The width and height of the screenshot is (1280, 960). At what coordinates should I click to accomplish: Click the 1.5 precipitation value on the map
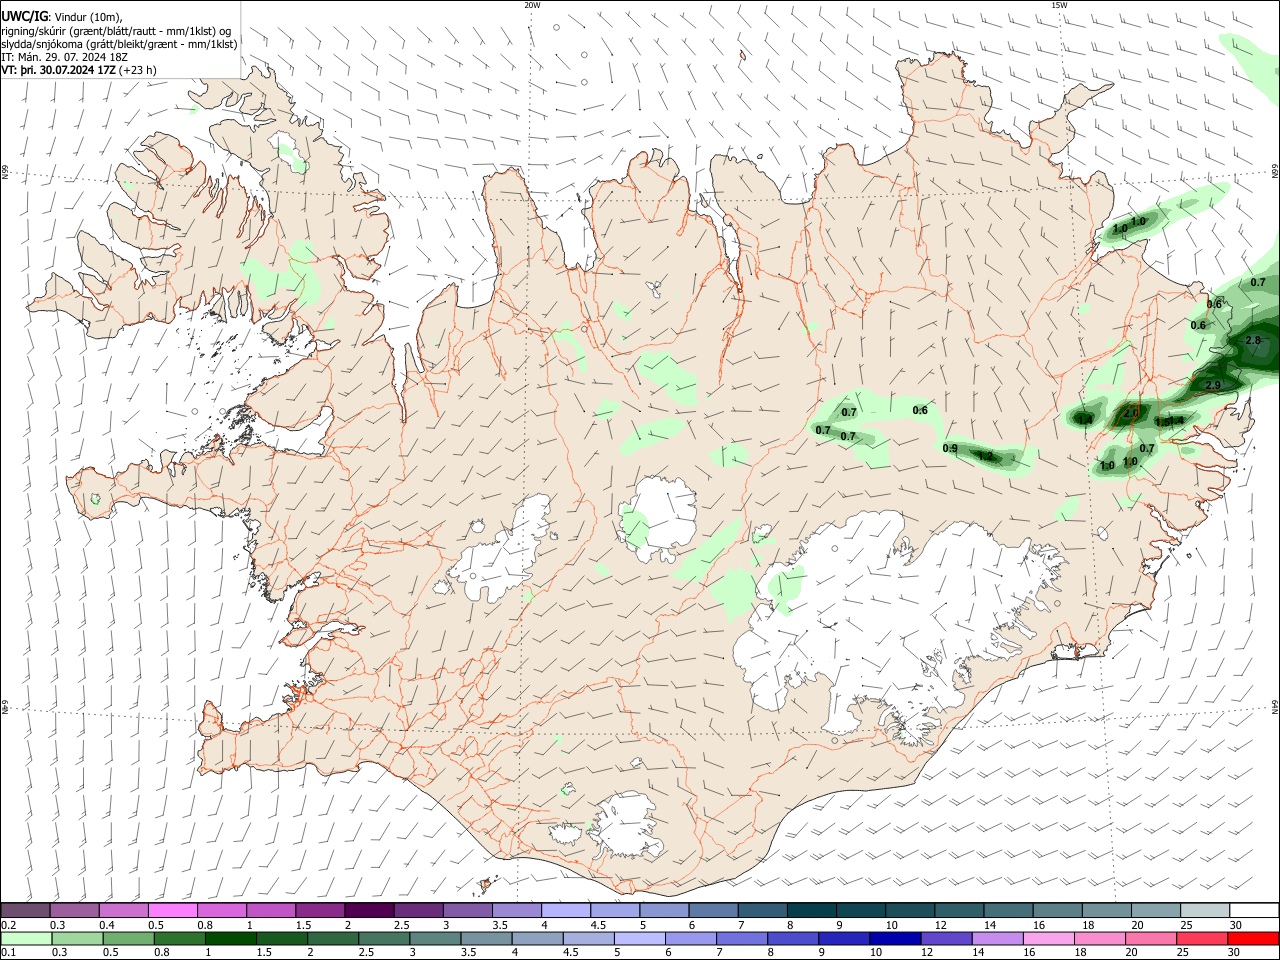coord(1161,422)
